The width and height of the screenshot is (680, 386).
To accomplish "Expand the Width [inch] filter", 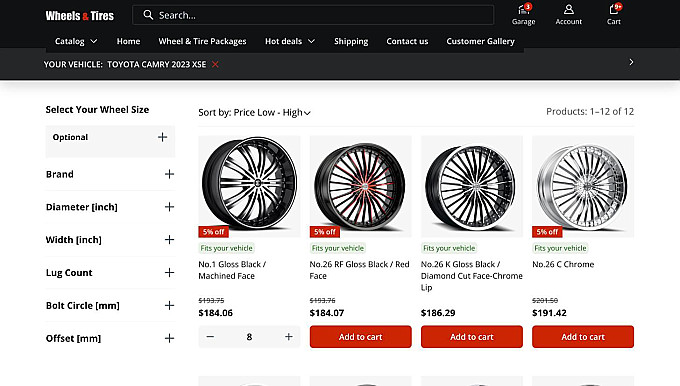I will [110, 240].
